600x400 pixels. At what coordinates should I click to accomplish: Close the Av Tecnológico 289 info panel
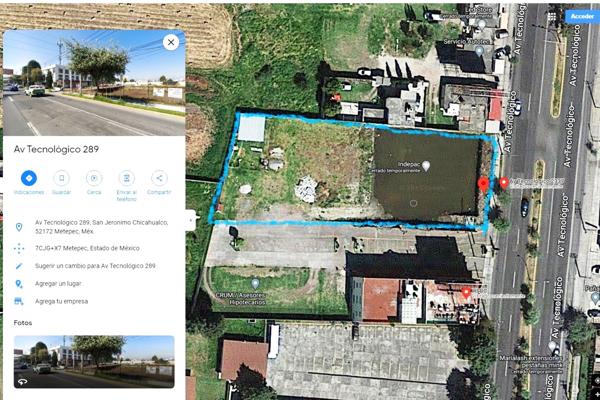tap(171, 42)
